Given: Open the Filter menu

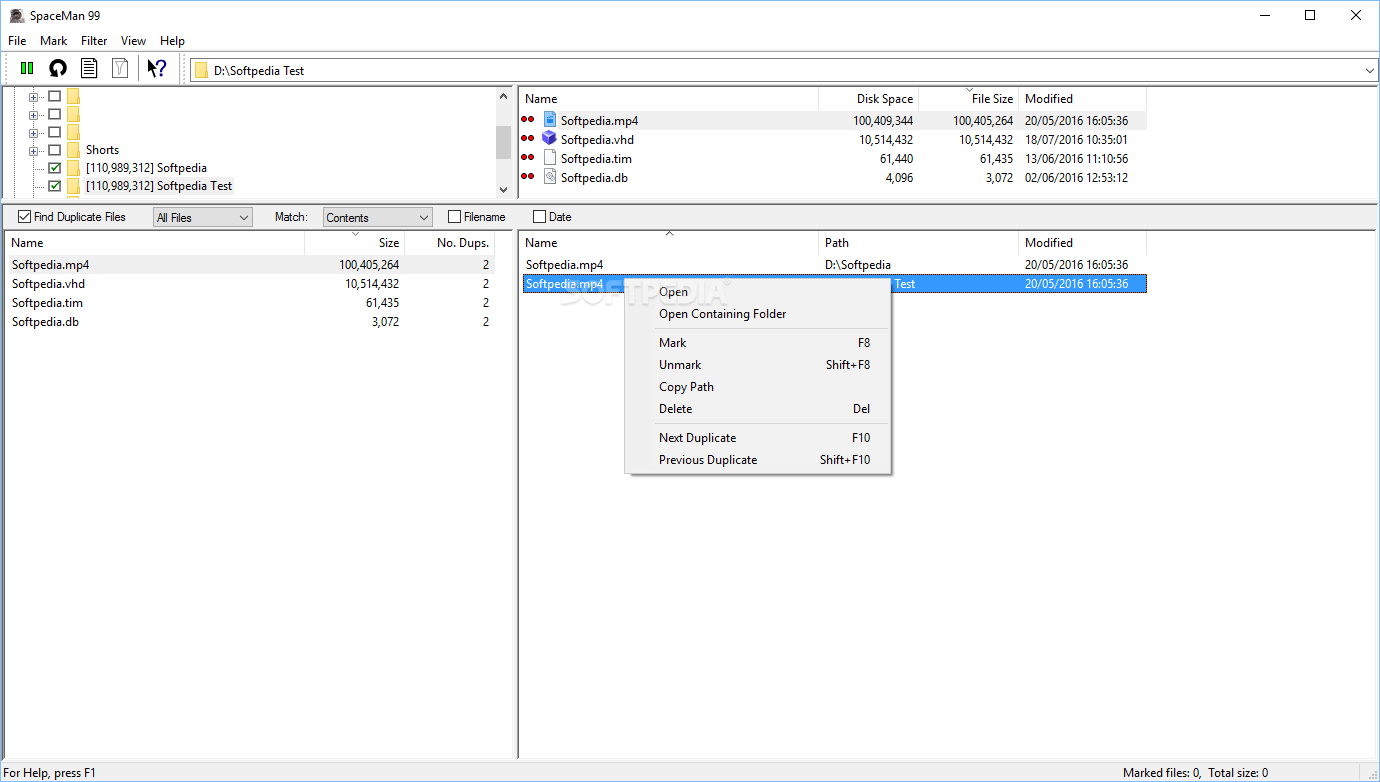Looking at the screenshot, I should pos(94,41).
